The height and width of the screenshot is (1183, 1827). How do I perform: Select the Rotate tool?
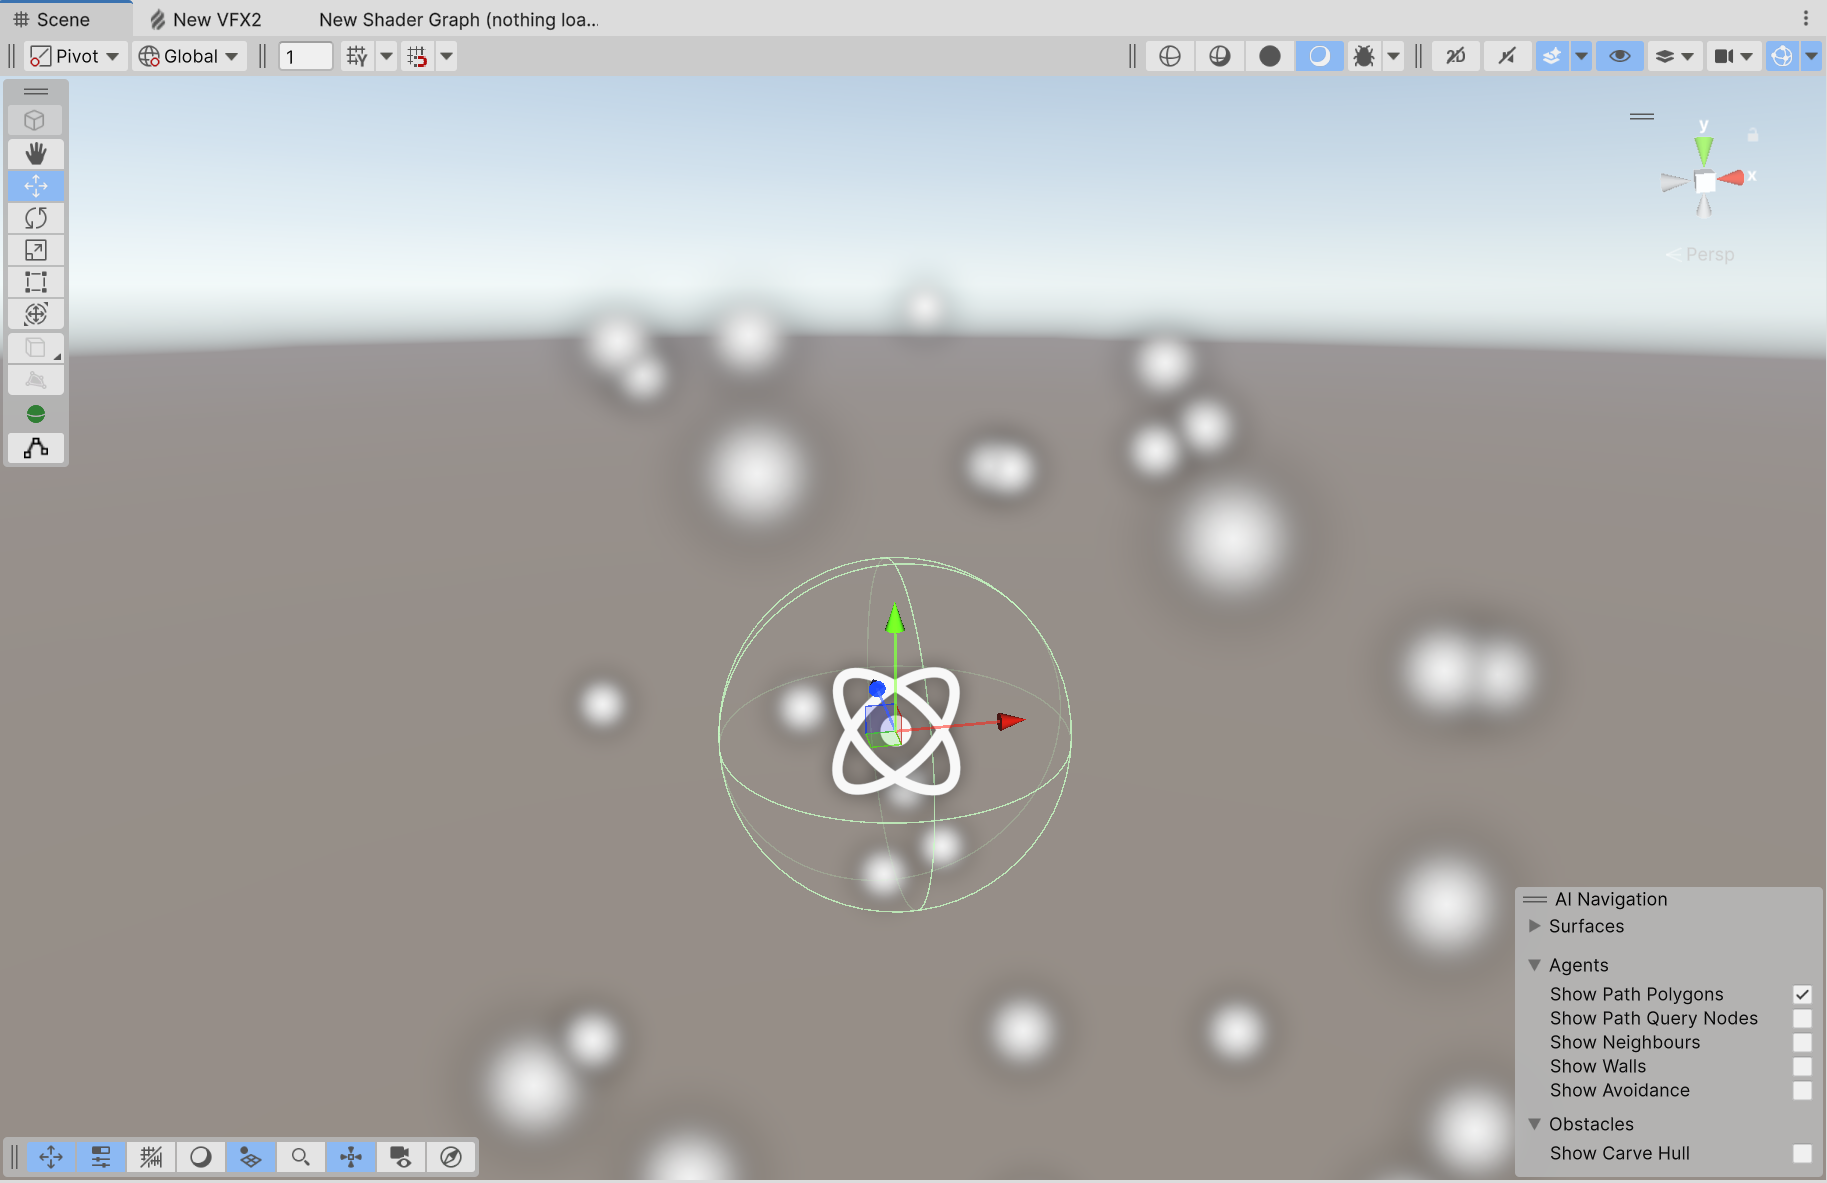(x=36, y=218)
